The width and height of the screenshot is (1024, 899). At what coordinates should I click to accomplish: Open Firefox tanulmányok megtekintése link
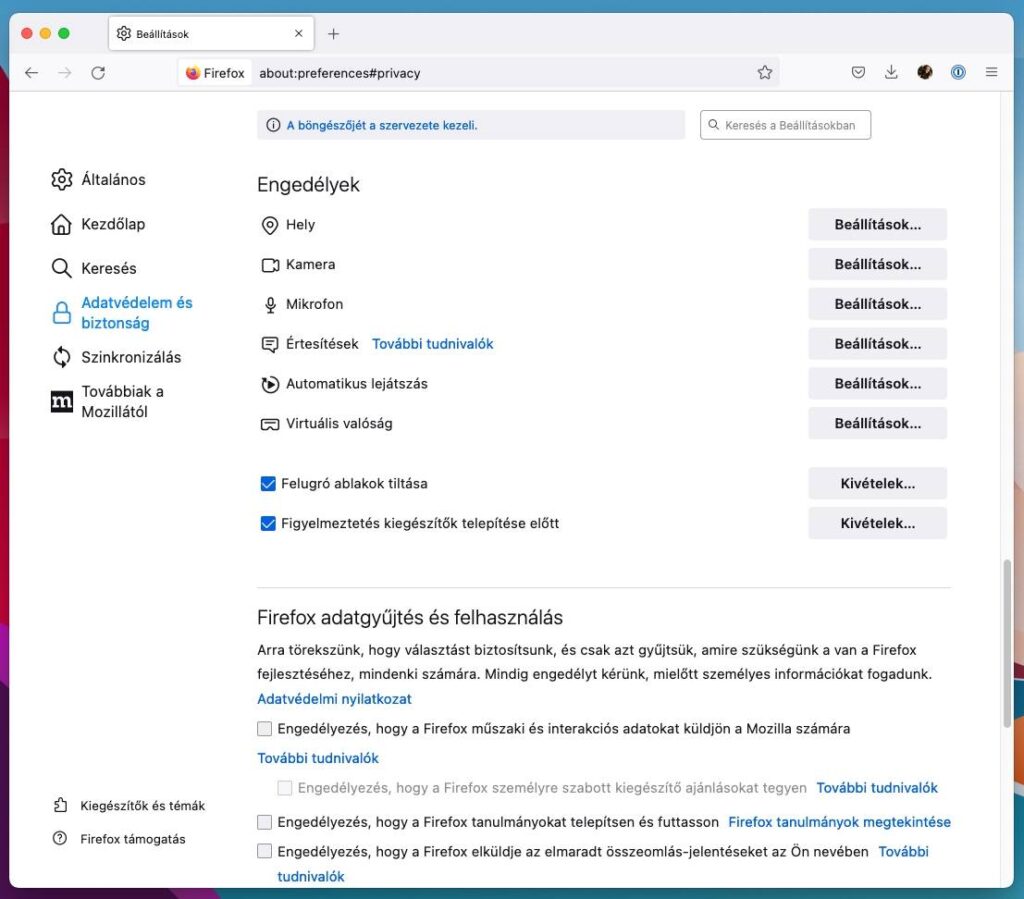pyautogui.click(x=839, y=822)
